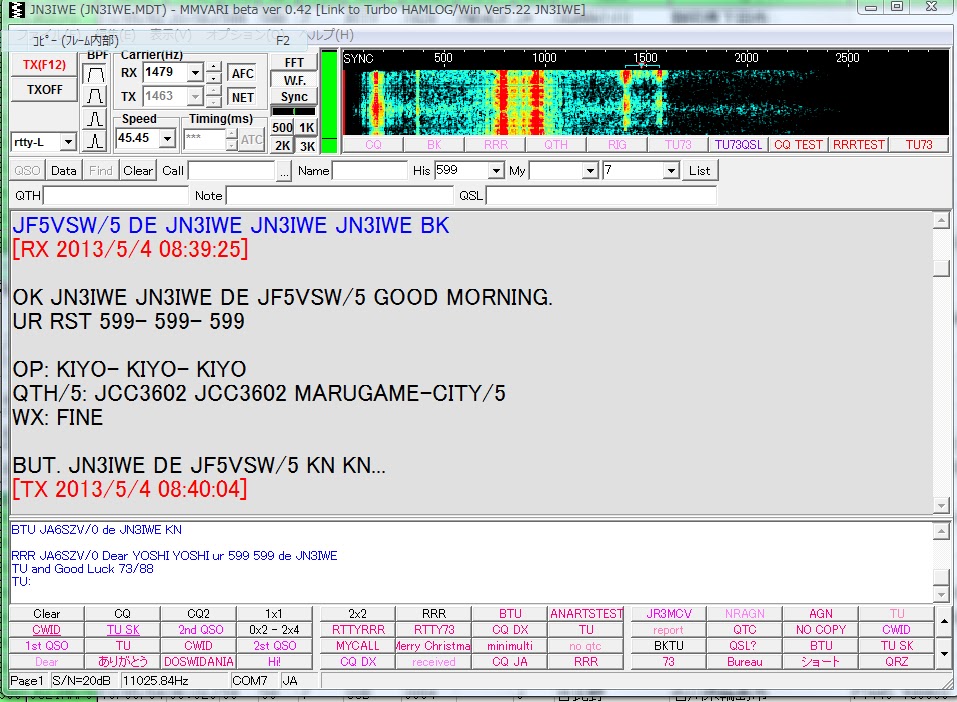Toggle TX with the TX(F12) button
Image resolution: width=957 pixels, height=702 pixels.
pos(44,65)
